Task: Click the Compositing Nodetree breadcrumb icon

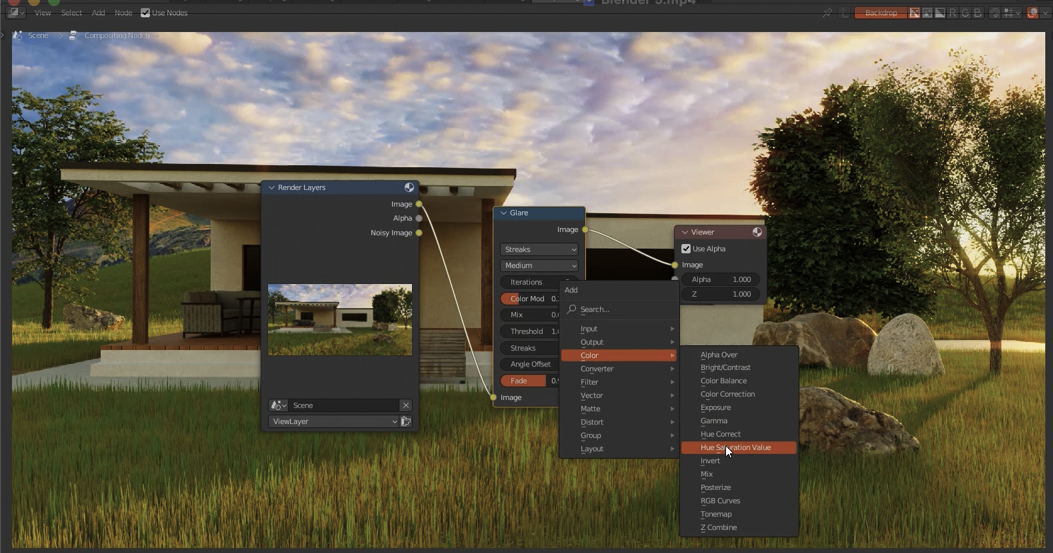Action: [x=73, y=35]
